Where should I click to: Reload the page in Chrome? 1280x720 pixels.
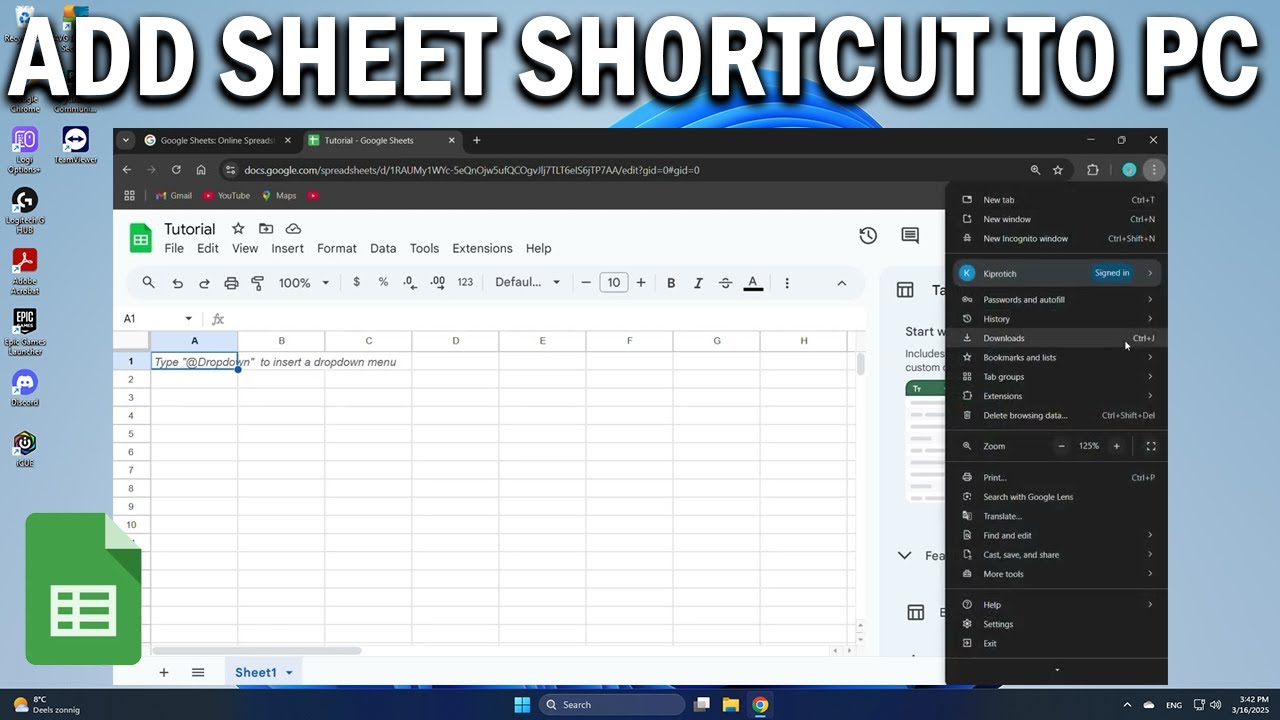pos(176,170)
